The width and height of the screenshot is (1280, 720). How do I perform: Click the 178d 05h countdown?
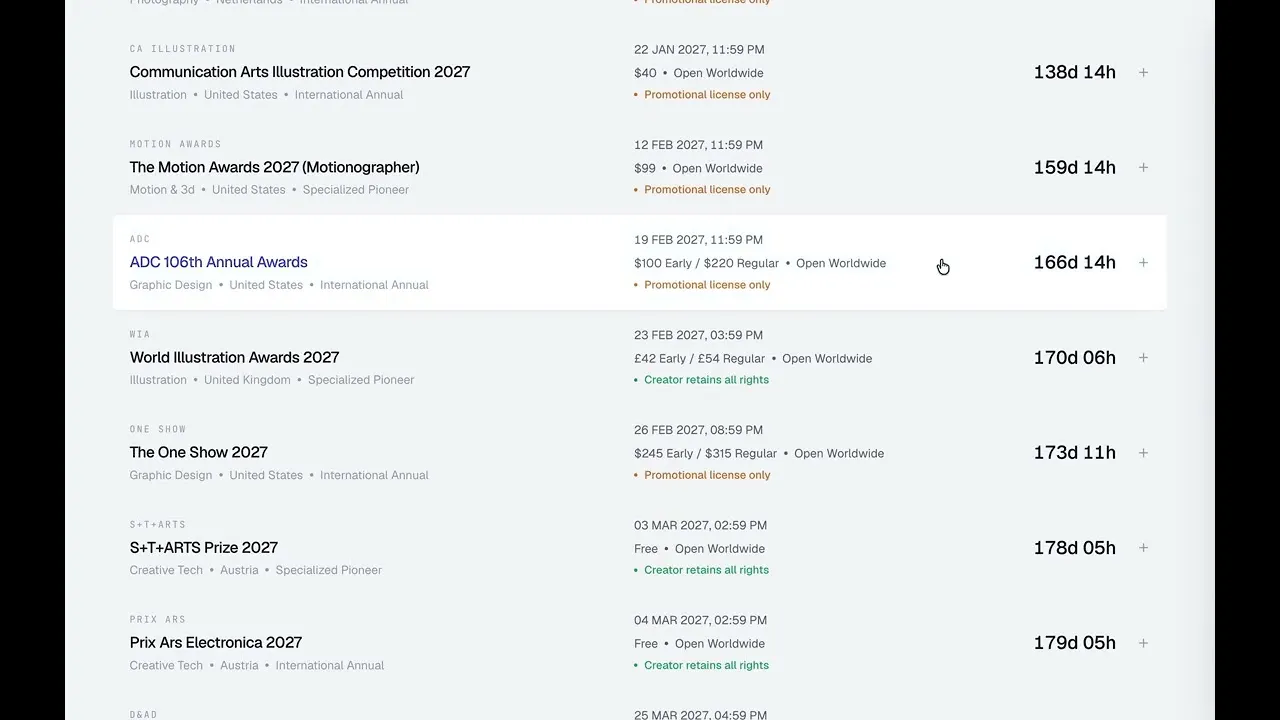pyautogui.click(x=1075, y=547)
